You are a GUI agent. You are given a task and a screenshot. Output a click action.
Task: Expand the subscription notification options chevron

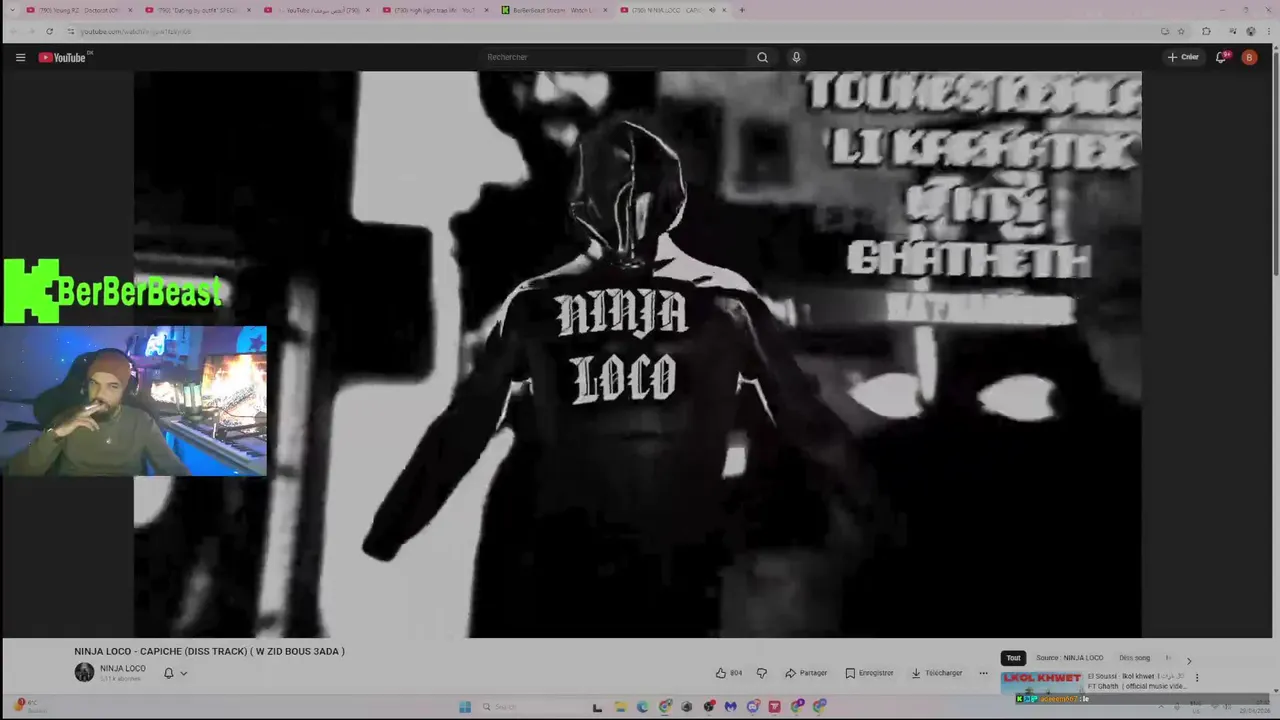click(x=183, y=673)
